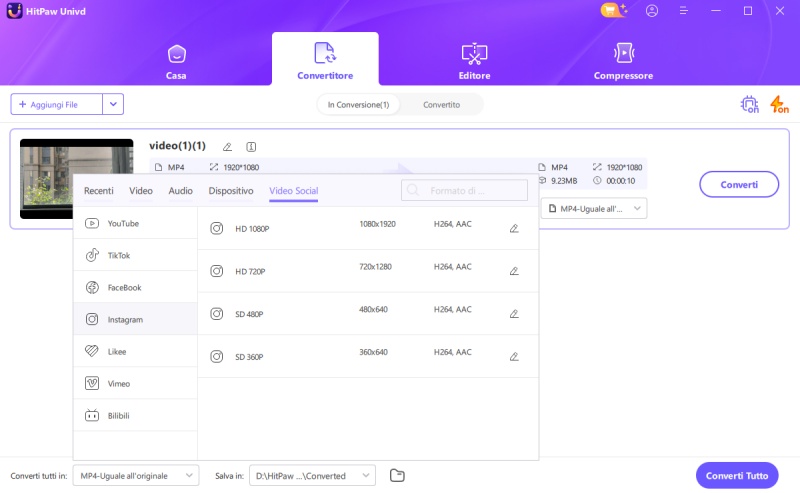Click the Instagram icon beside SD 360P
Image resolution: width=800 pixels, height=493 pixels.
(217, 356)
